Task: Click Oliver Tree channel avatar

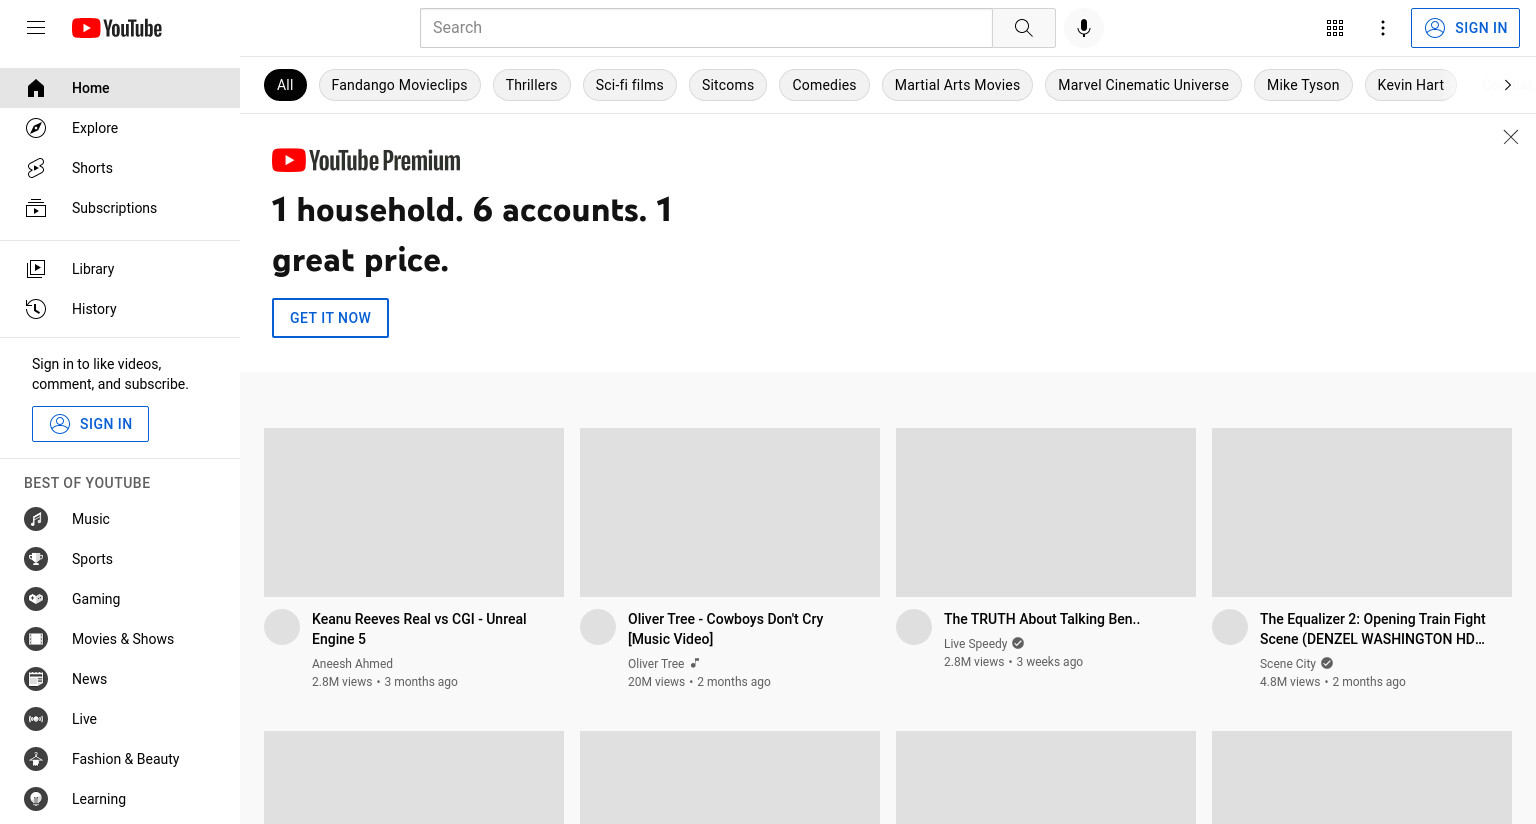Action: (x=598, y=627)
